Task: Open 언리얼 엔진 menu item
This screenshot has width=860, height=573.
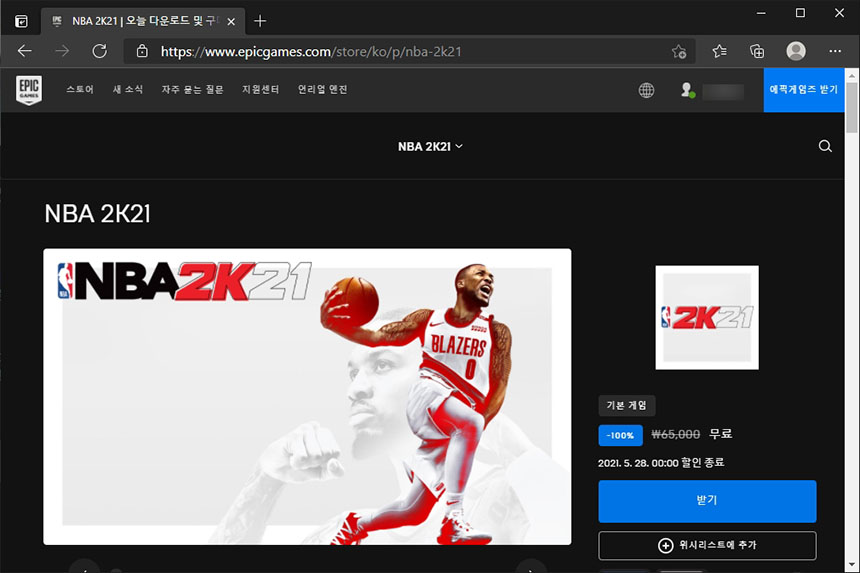Action: [x=322, y=89]
